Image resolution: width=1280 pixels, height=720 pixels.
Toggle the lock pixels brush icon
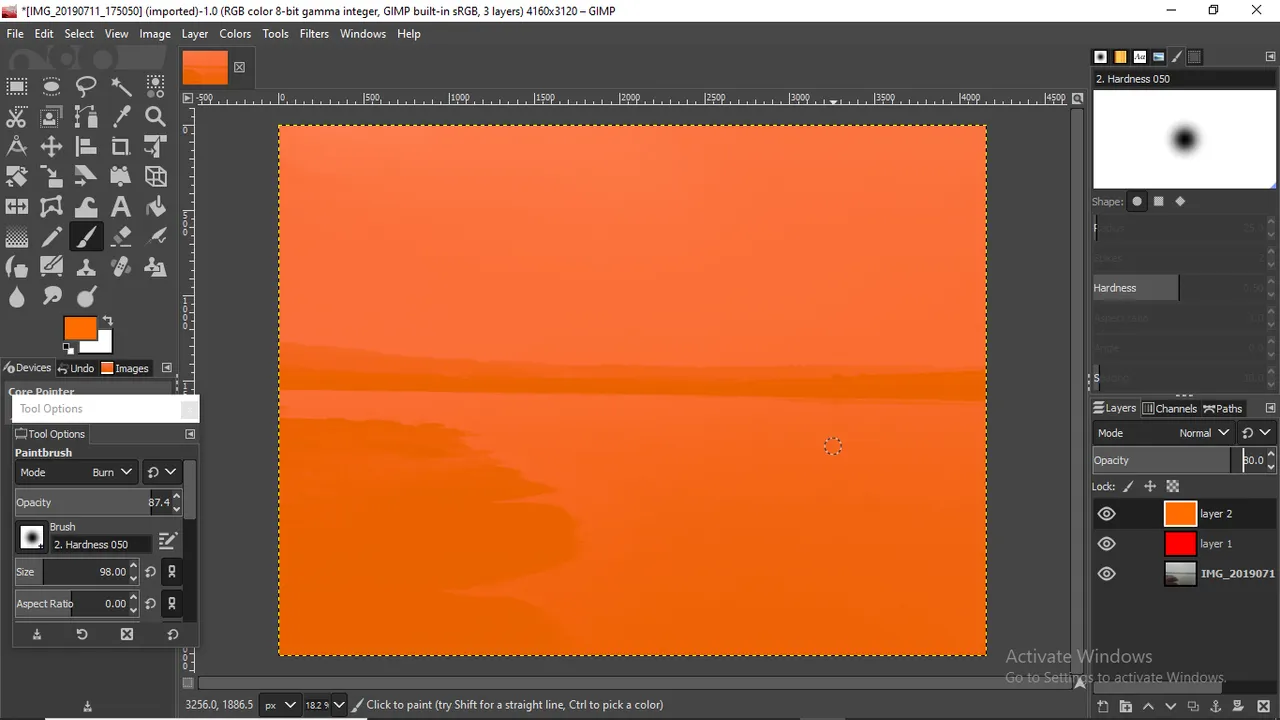tap(1128, 487)
